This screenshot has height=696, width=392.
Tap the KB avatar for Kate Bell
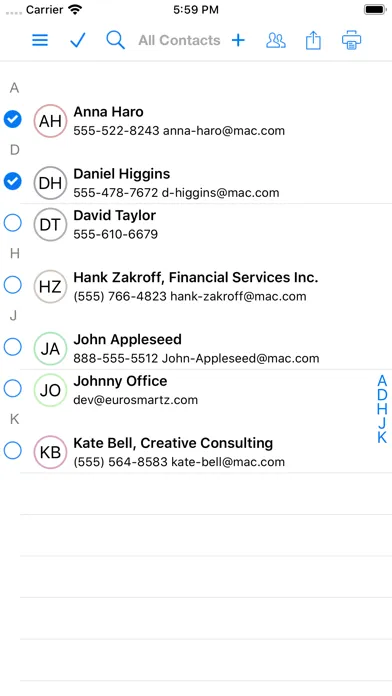tap(50, 452)
